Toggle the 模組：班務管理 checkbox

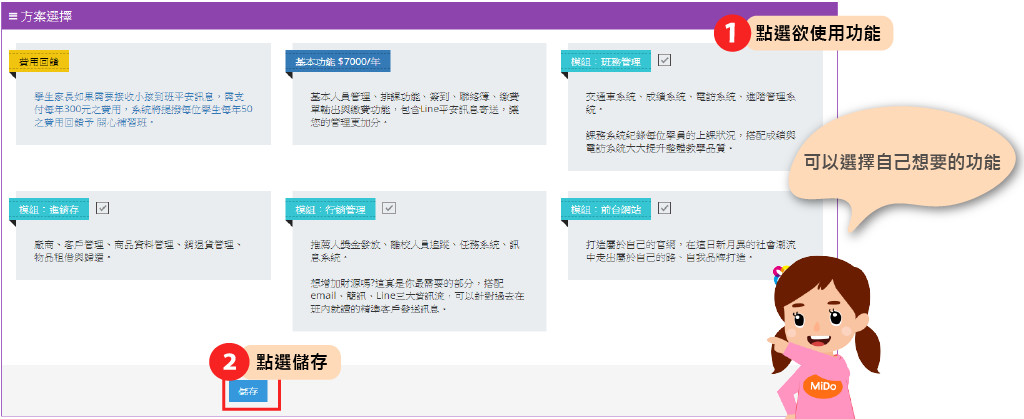pos(665,60)
